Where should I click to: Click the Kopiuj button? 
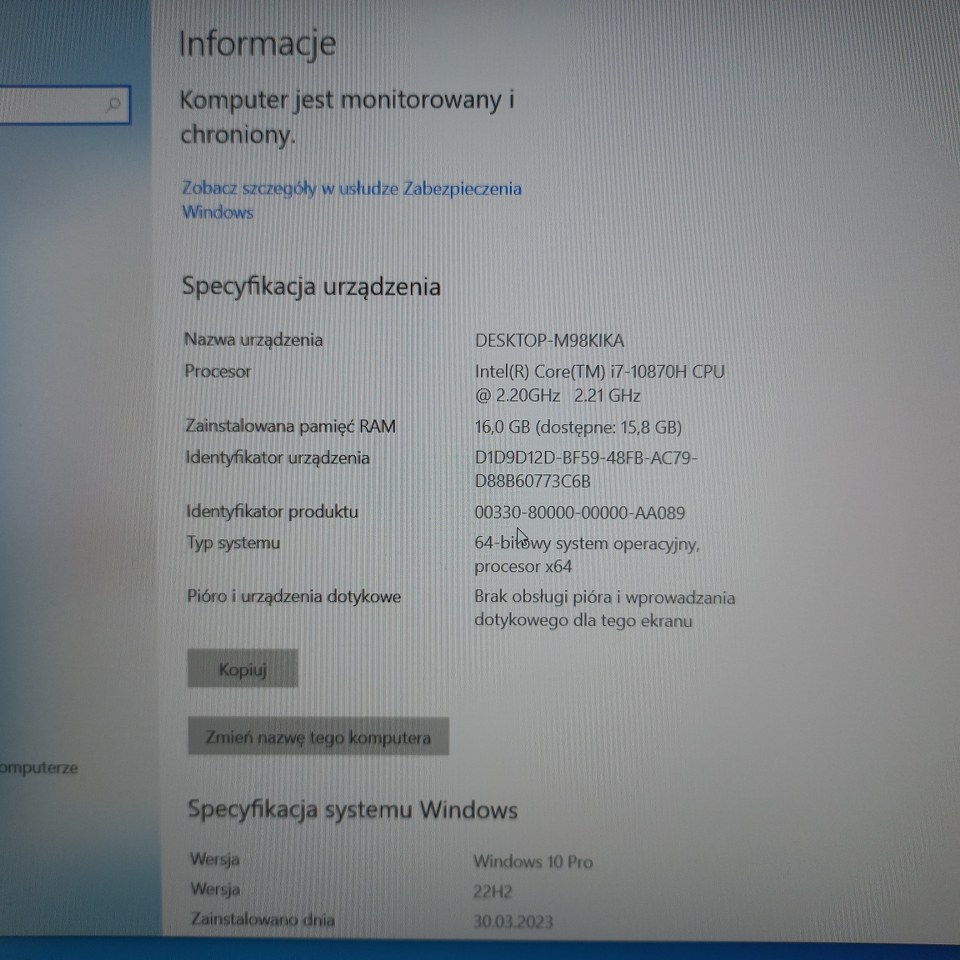242,669
